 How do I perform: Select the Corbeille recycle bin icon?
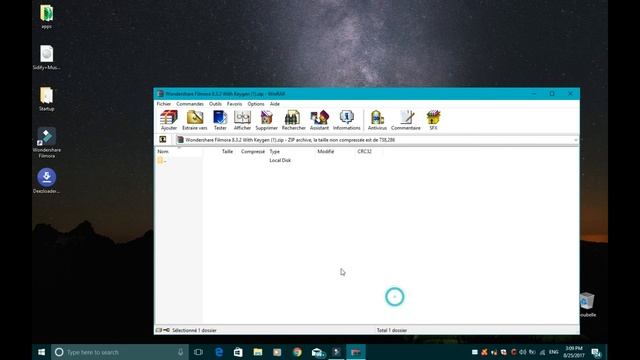pyautogui.click(x=587, y=304)
